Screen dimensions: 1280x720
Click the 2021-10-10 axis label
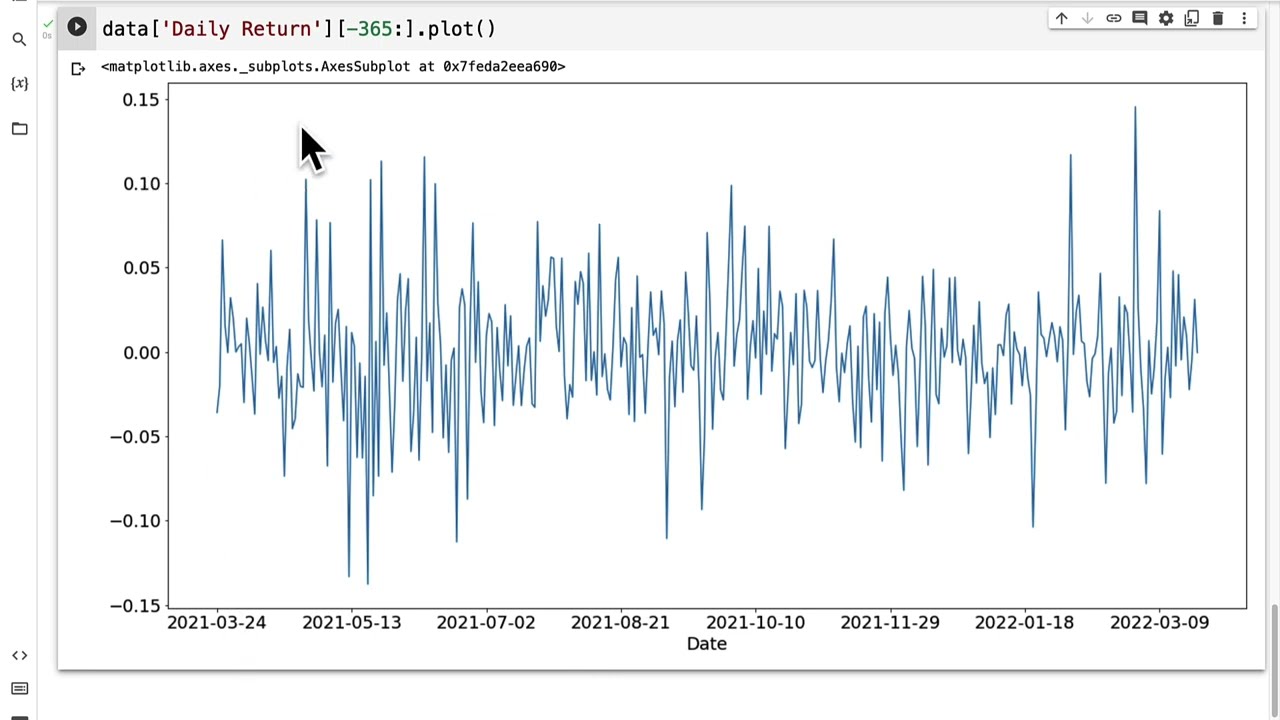pyautogui.click(x=755, y=622)
